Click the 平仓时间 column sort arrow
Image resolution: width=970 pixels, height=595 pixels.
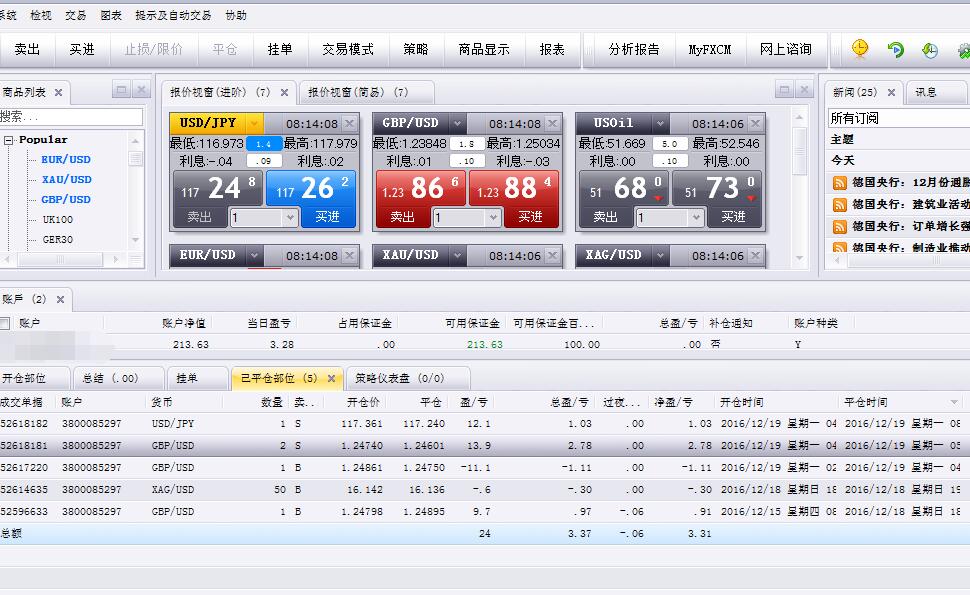954,402
